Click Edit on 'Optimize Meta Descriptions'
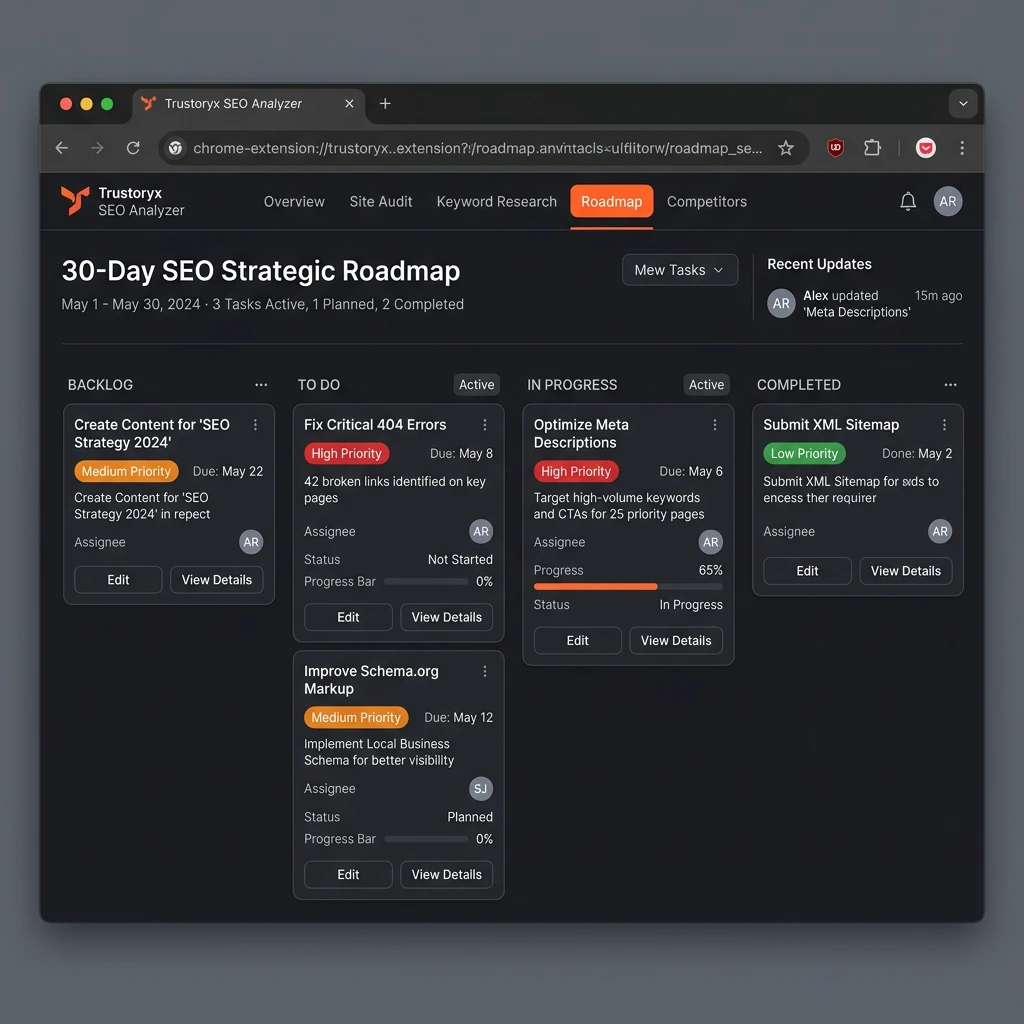Image resolution: width=1024 pixels, height=1024 pixels. pos(577,641)
